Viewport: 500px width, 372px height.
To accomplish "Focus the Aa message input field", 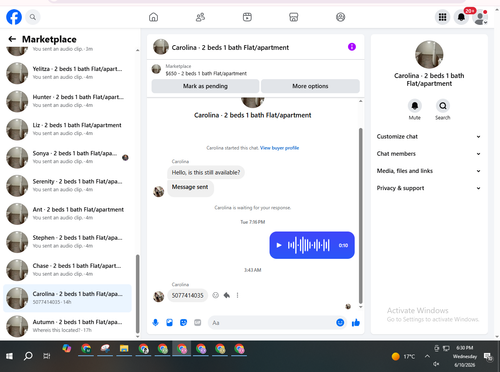I will (x=272, y=323).
